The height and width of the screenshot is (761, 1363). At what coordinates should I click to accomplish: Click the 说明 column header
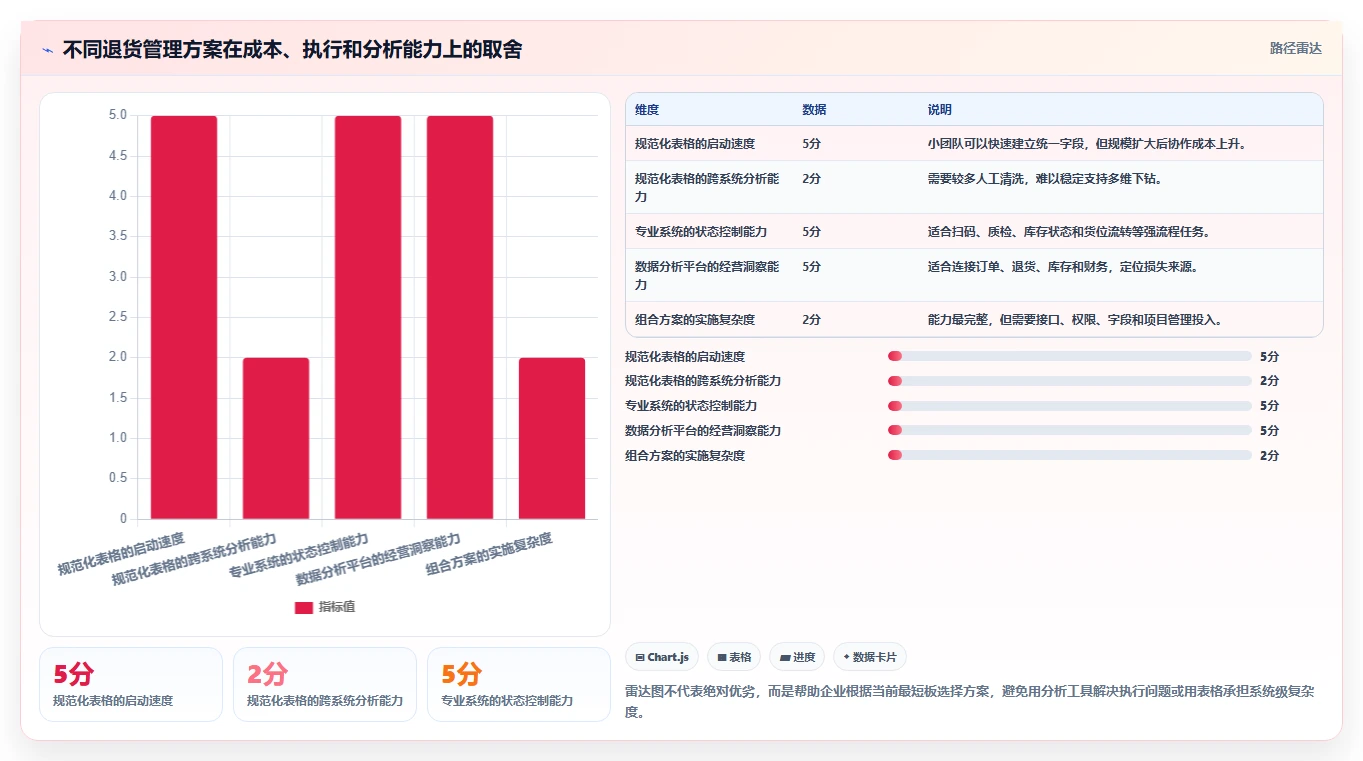pos(940,110)
